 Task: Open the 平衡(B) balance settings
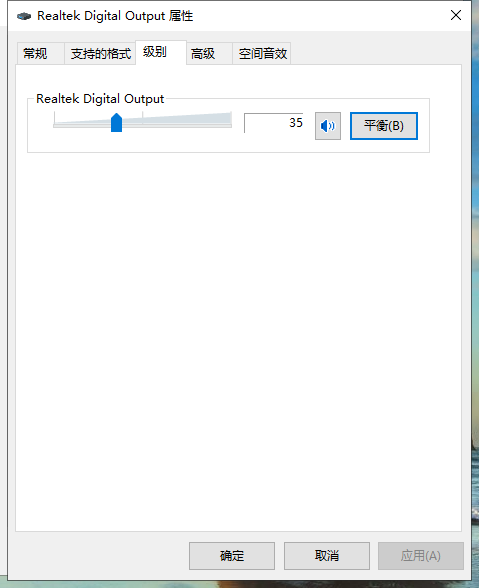click(384, 126)
